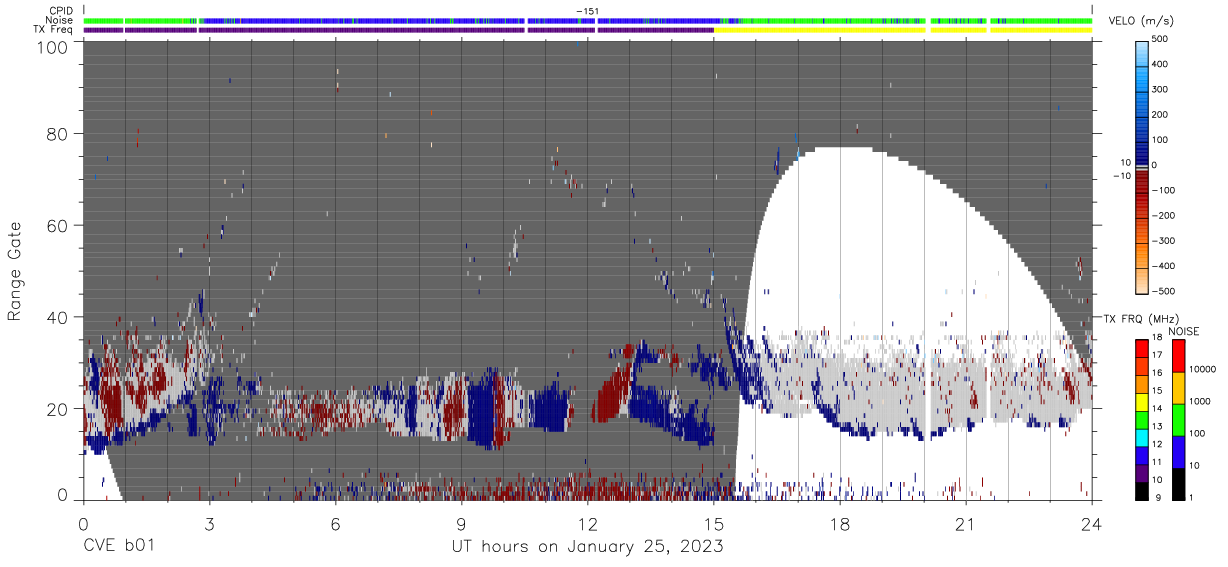
Task: Click the 6 tick on the UT hours axis
Action: coord(335,524)
